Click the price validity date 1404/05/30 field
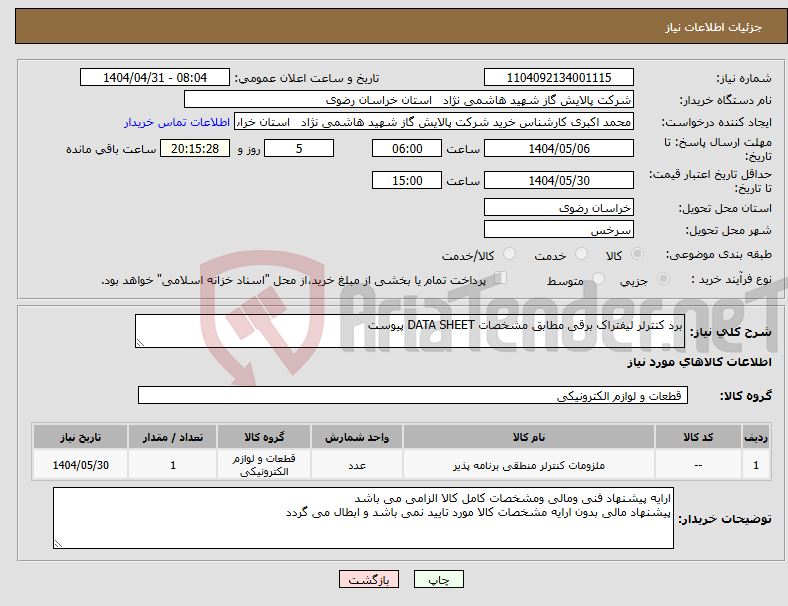 [558, 180]
